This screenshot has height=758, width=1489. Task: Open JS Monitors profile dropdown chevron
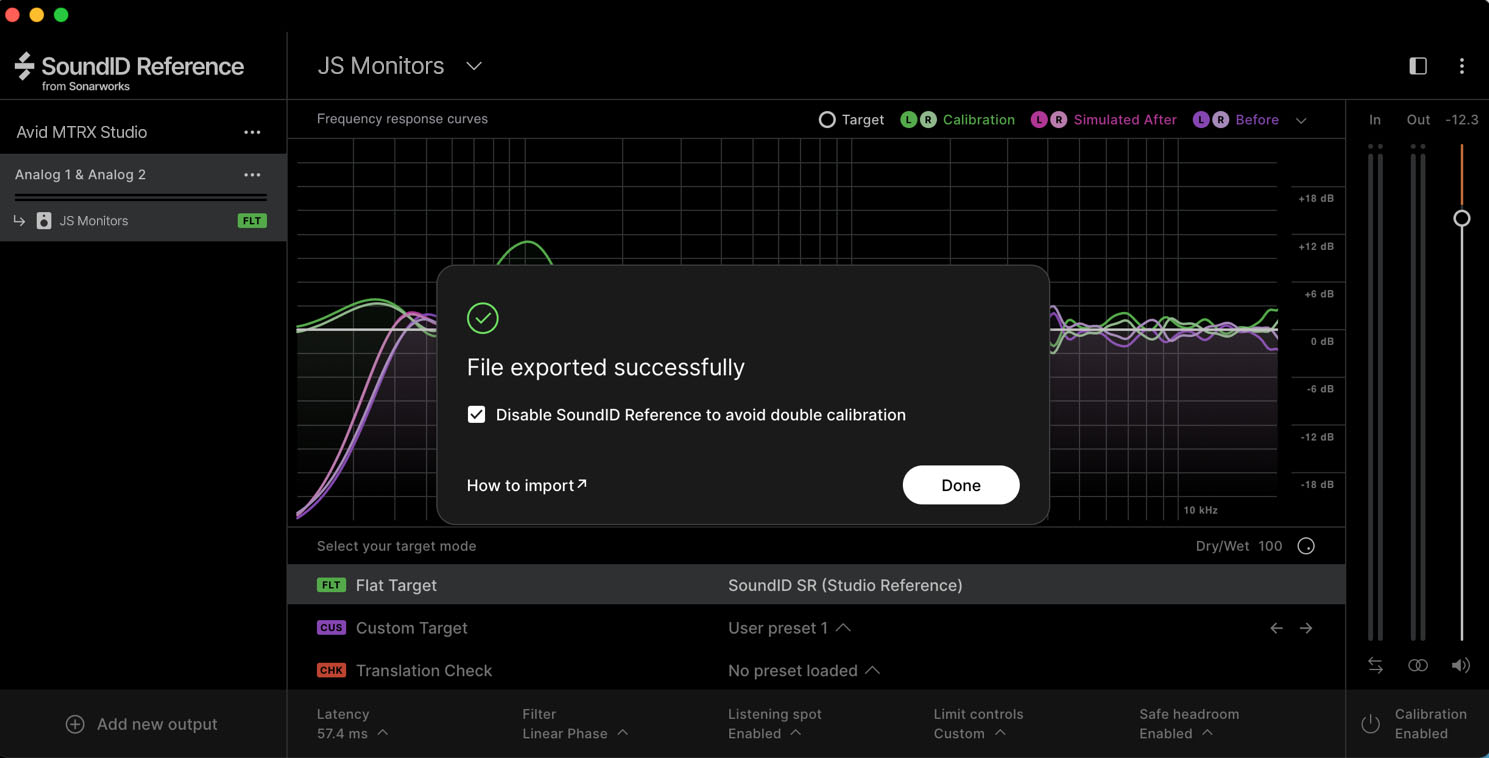tap(474, 67)
